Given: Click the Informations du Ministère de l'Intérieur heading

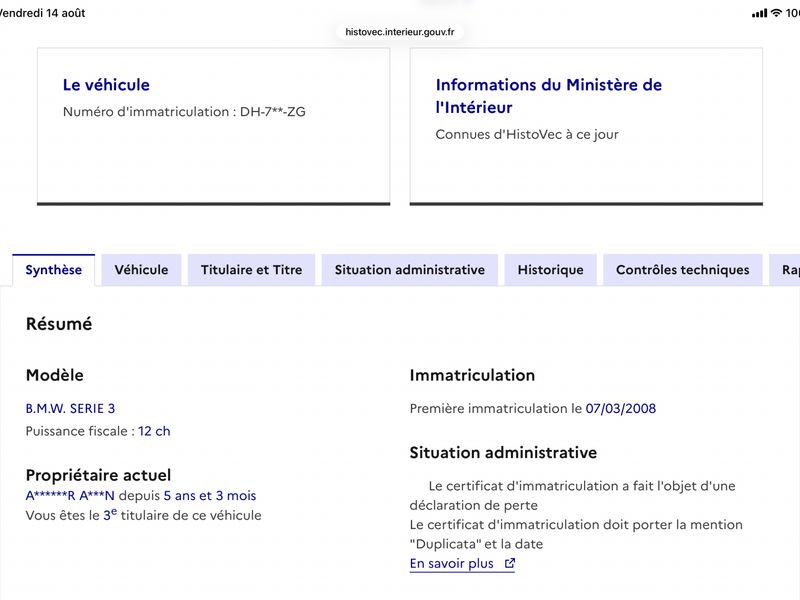Looking at the screenshot, I should pyautogui.click(x=548, y=96).
